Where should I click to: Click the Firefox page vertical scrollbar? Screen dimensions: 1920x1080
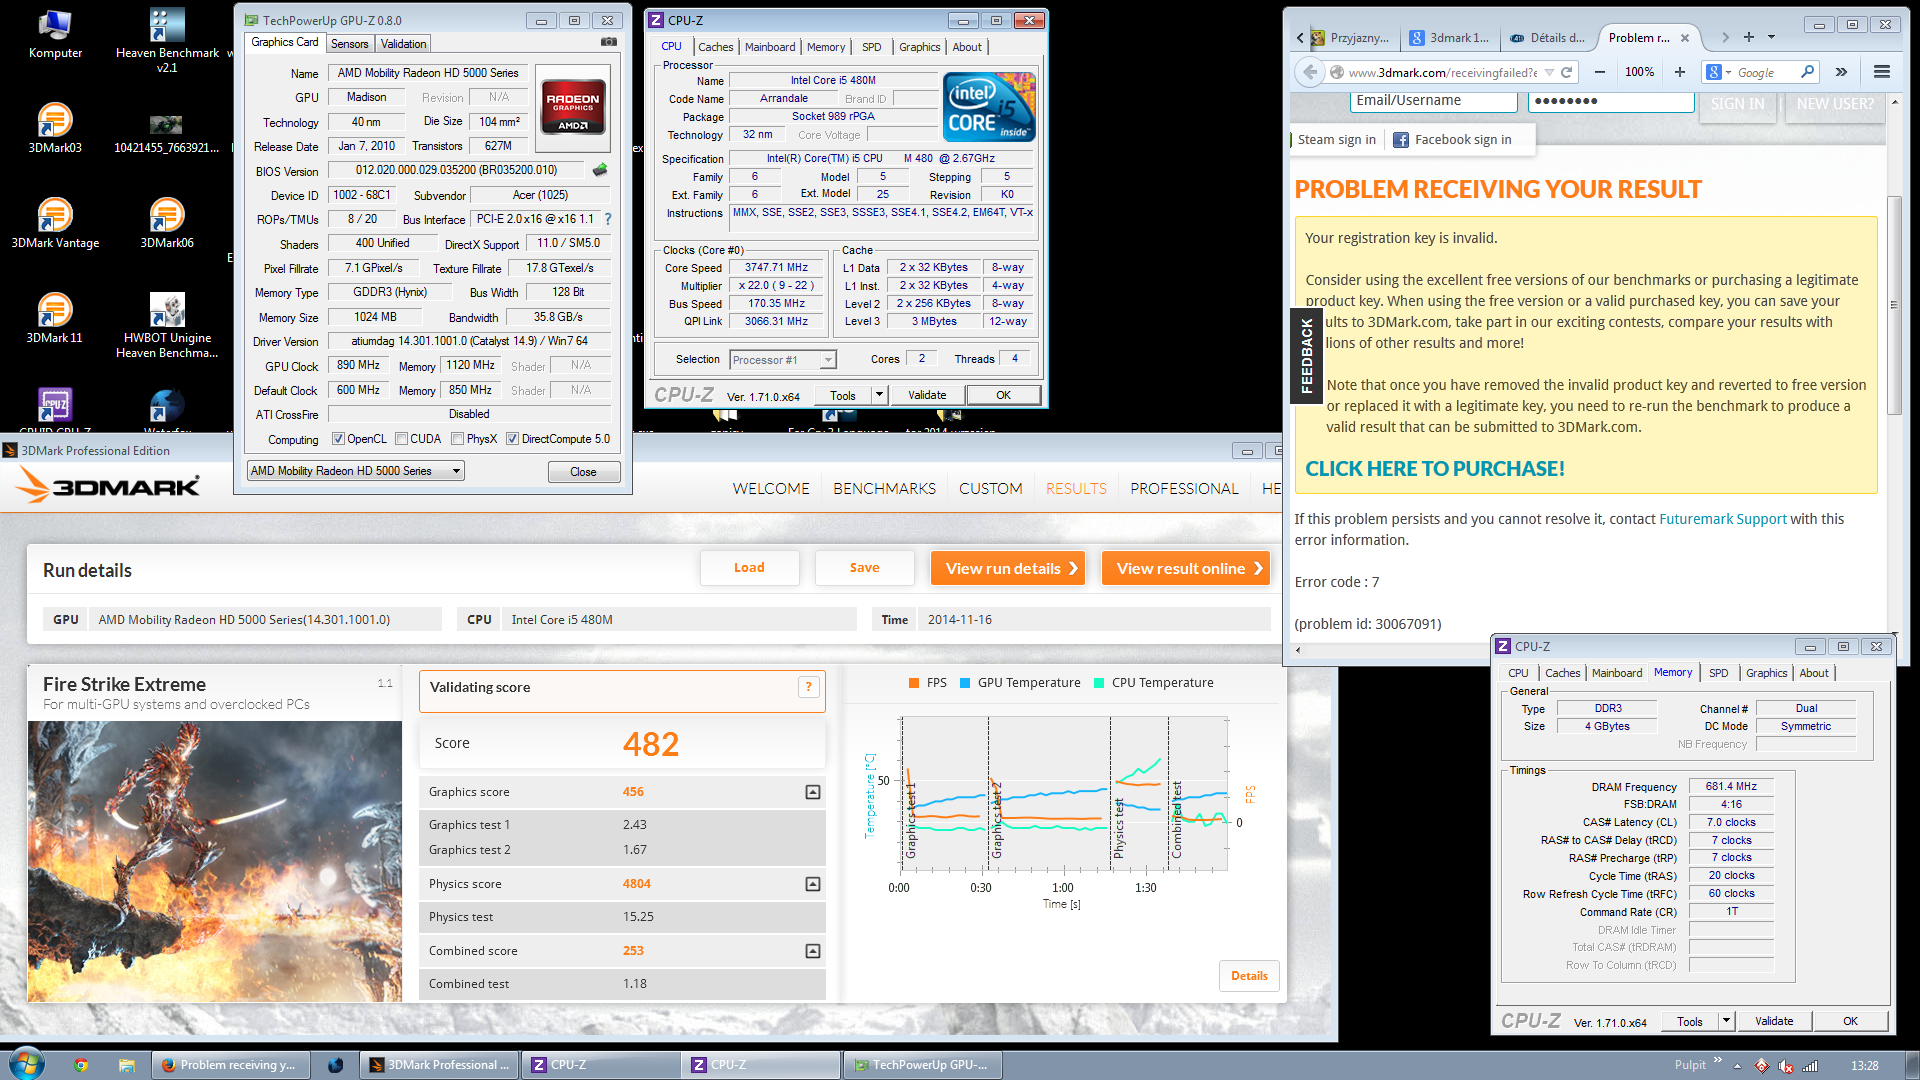click(x=1894, y=305)
